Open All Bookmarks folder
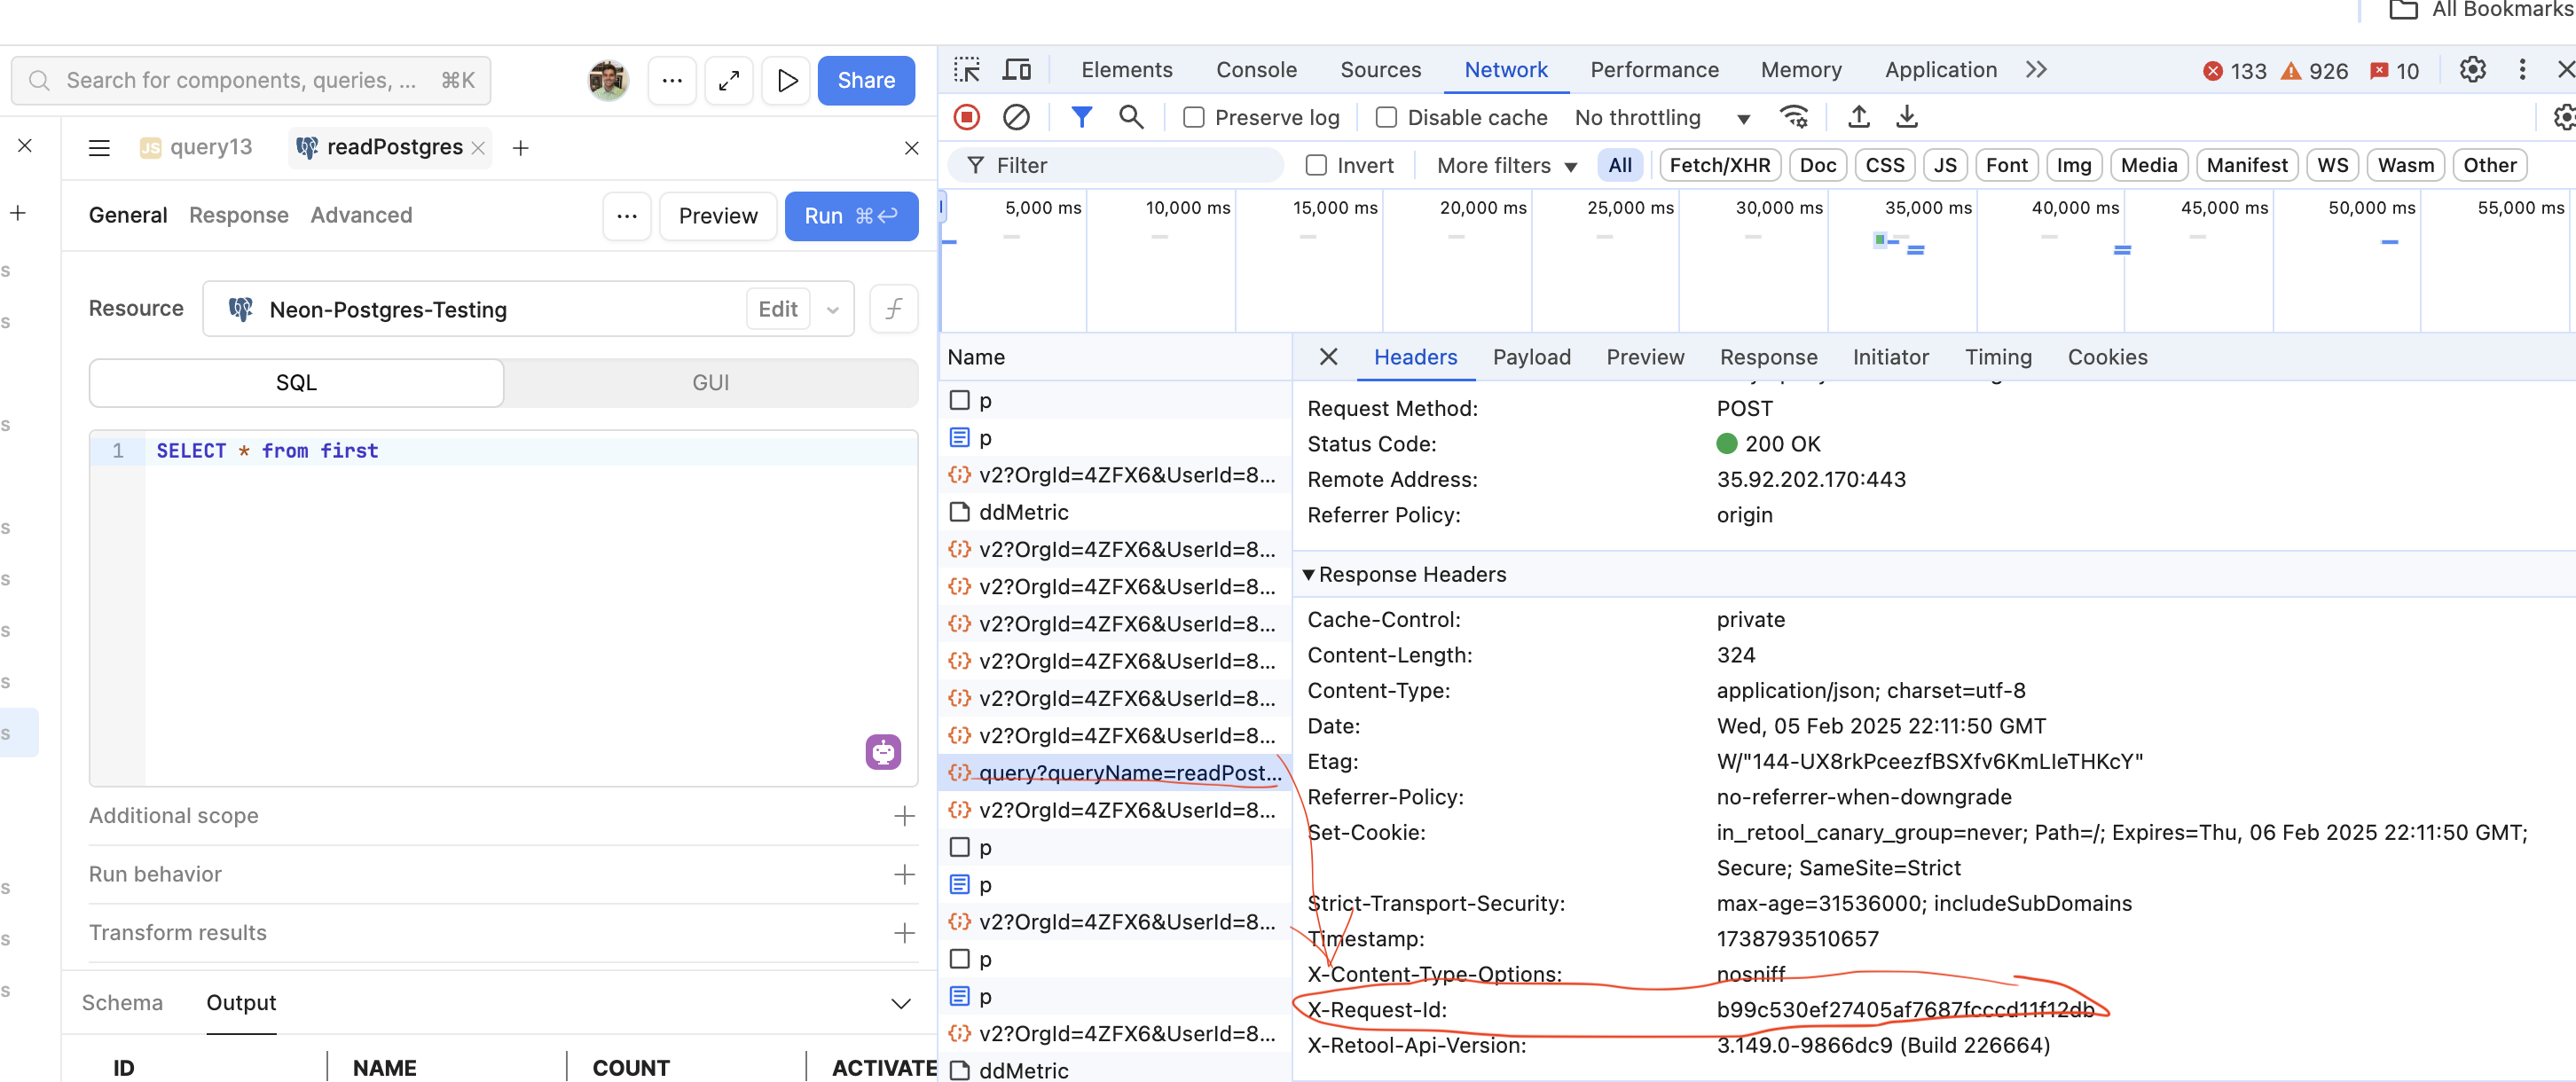This screenshot has width=2576, height=1082. click(x=2480, y=11)
